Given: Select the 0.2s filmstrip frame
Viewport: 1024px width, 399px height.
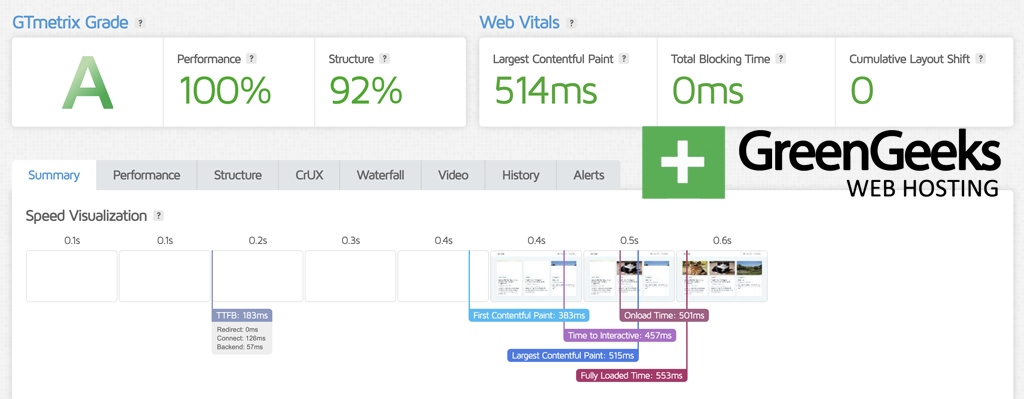Looking at the screenshot, I should pyautogui.click(x=257, y=276).
